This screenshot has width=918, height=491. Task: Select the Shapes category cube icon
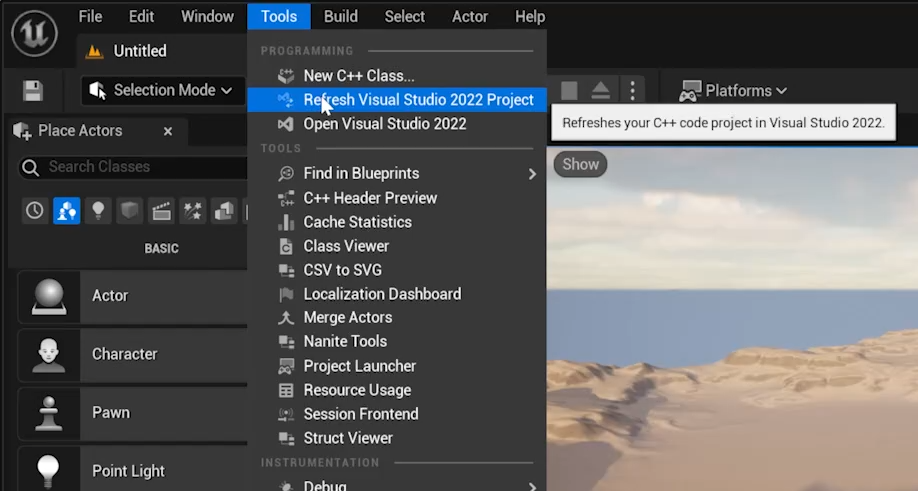(x=129, y=210)
